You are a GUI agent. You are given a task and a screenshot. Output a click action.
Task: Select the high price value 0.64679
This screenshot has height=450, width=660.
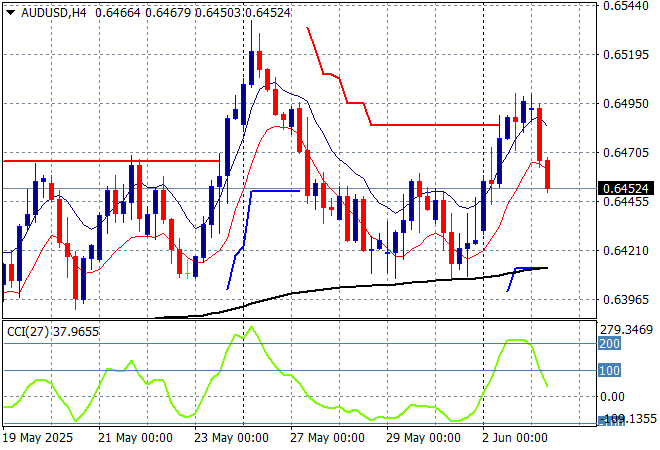(x=168, y=13)
